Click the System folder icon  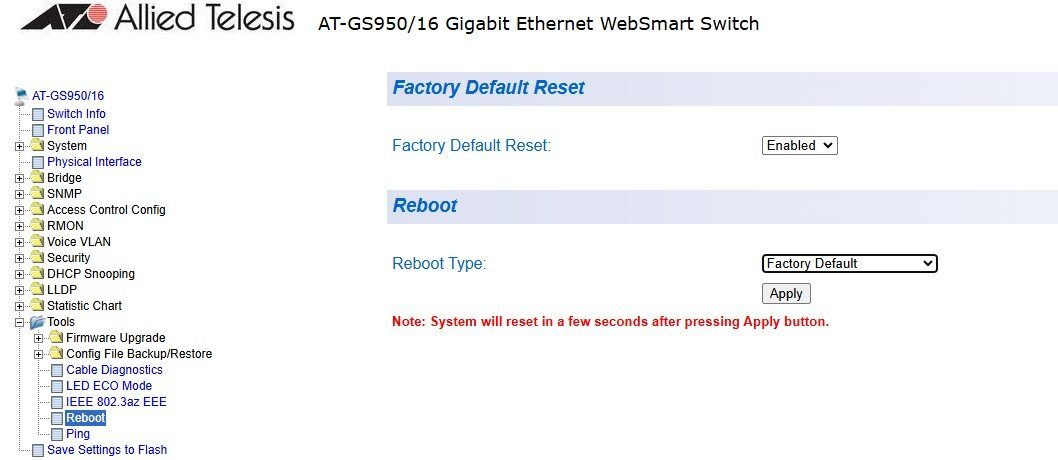[x=38, y=146]
